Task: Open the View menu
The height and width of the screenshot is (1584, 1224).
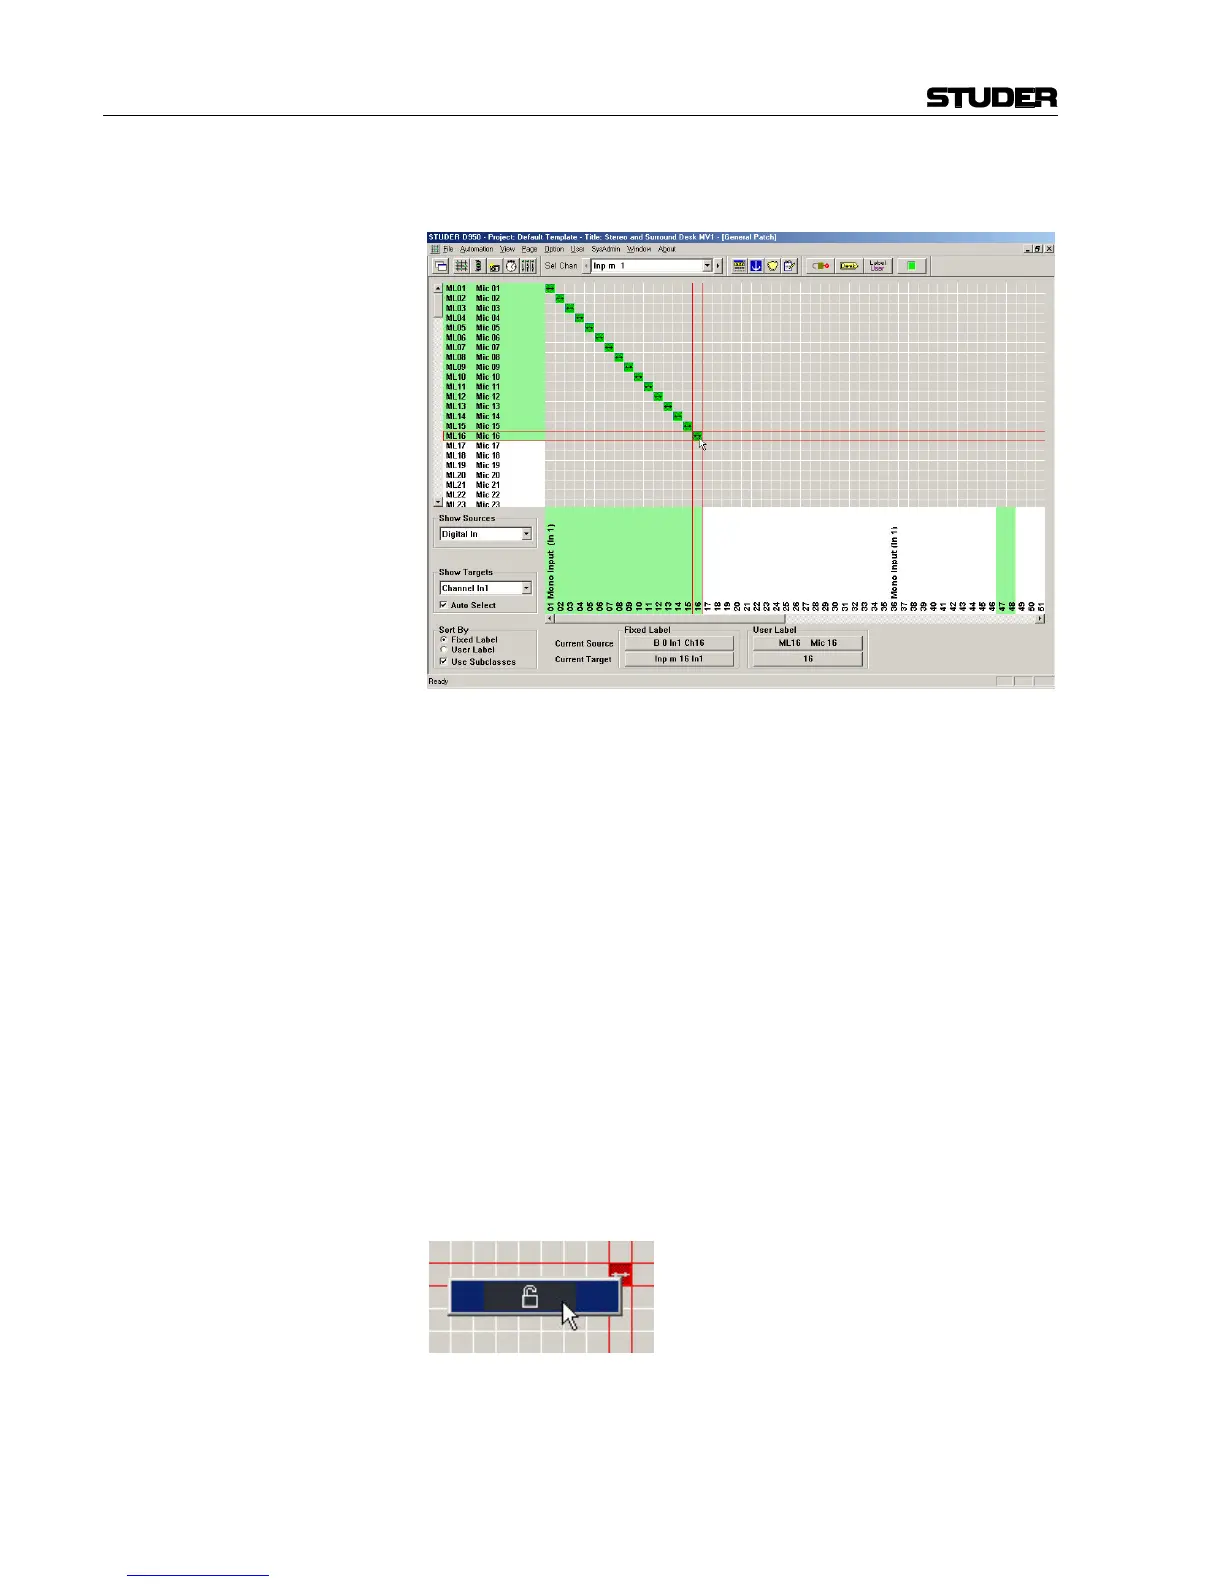Action: coord(507,249)
